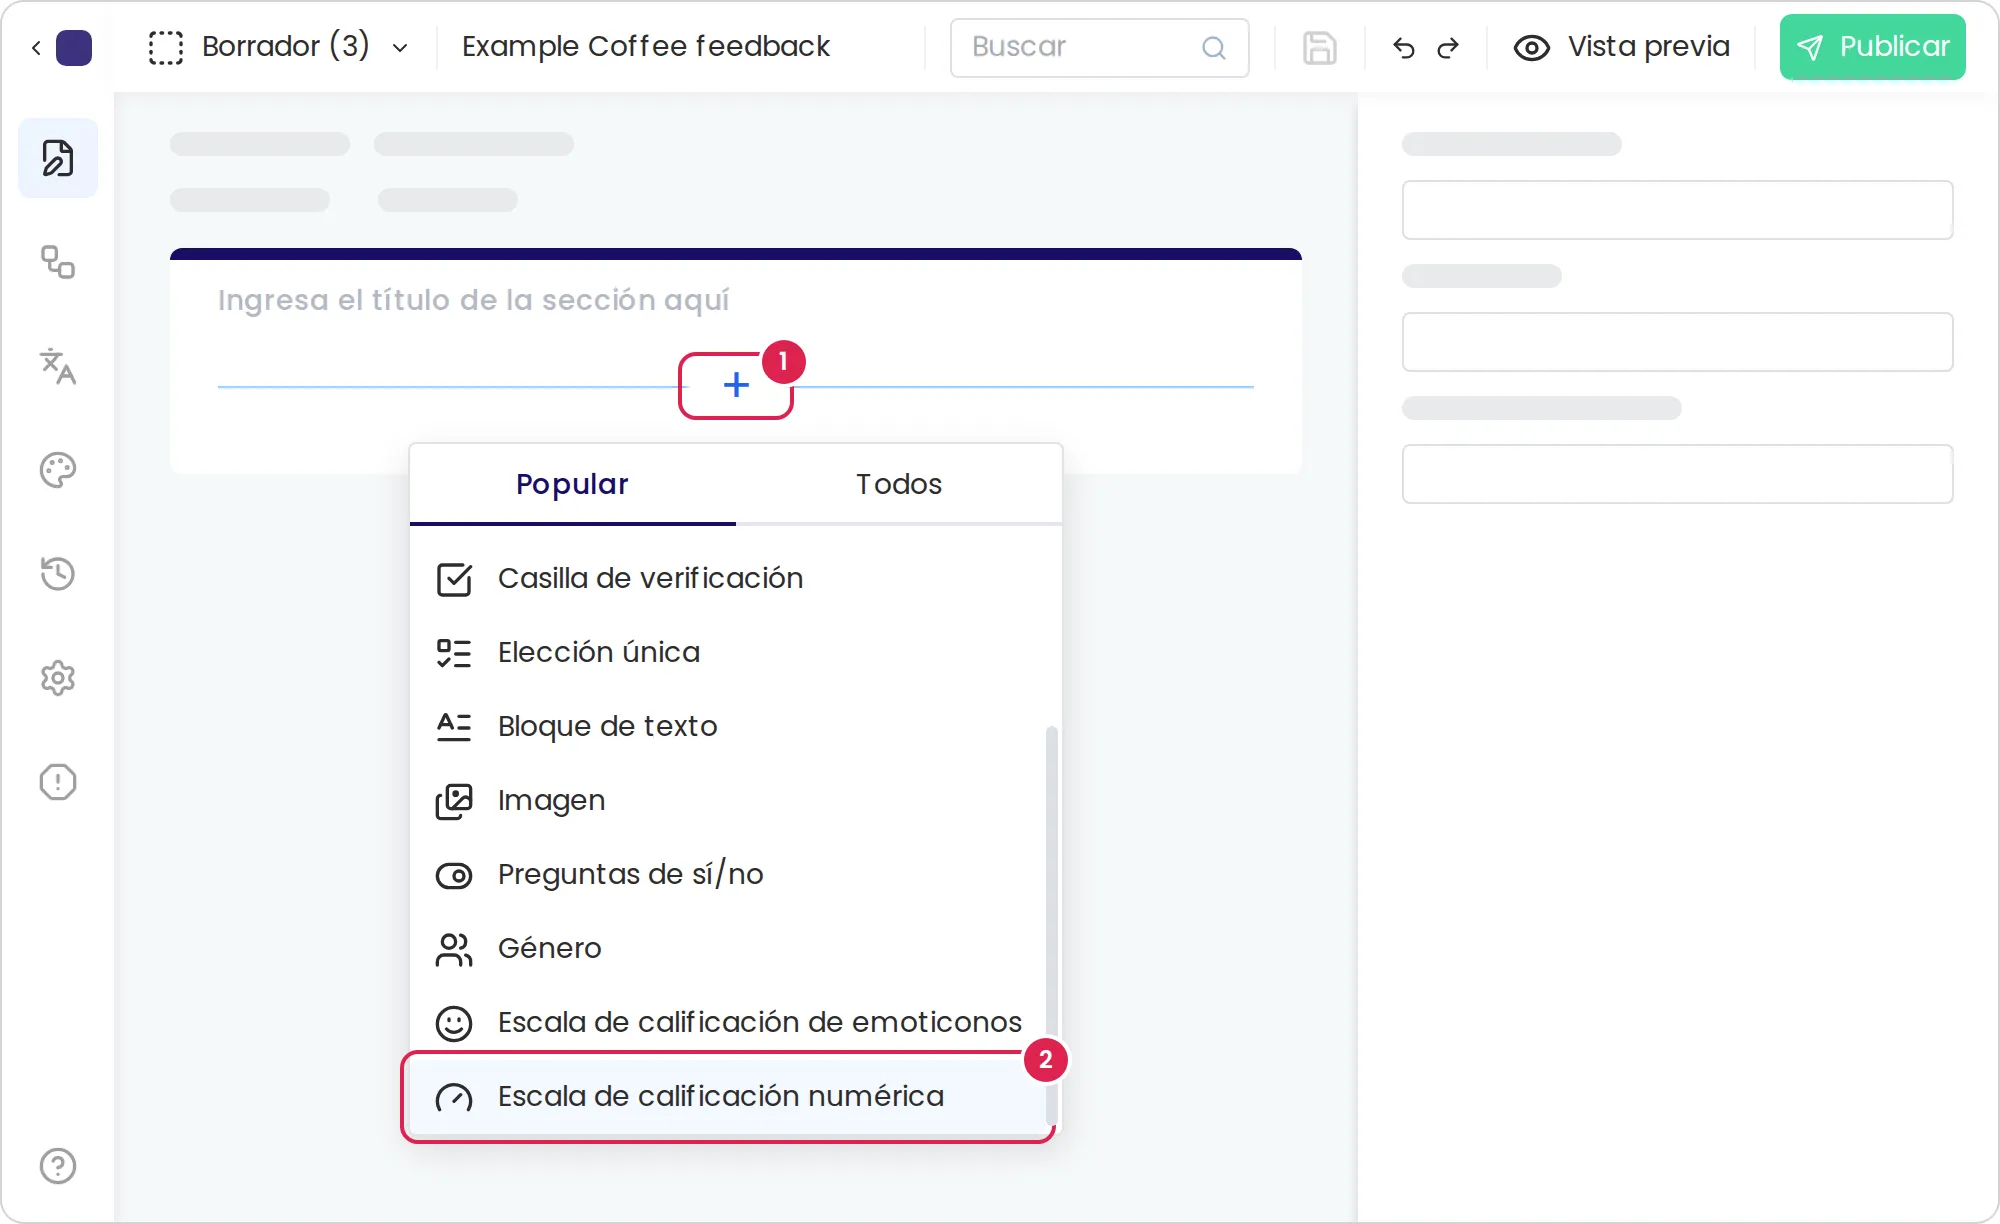Image resolution: width=2000 pixels, height=1224 pixels.
Task: Open the theme palette sidebar icon
Action: [58, 470]
